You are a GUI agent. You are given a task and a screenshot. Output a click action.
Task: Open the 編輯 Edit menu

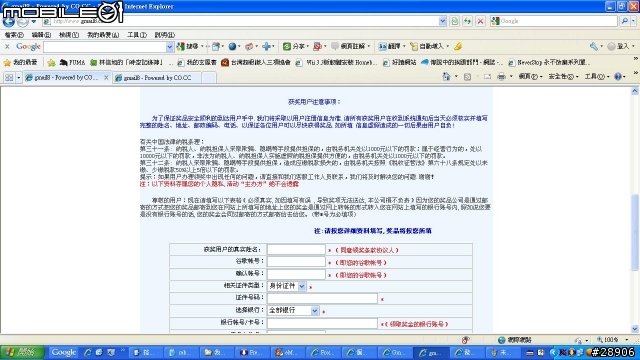tap(41, 35)
